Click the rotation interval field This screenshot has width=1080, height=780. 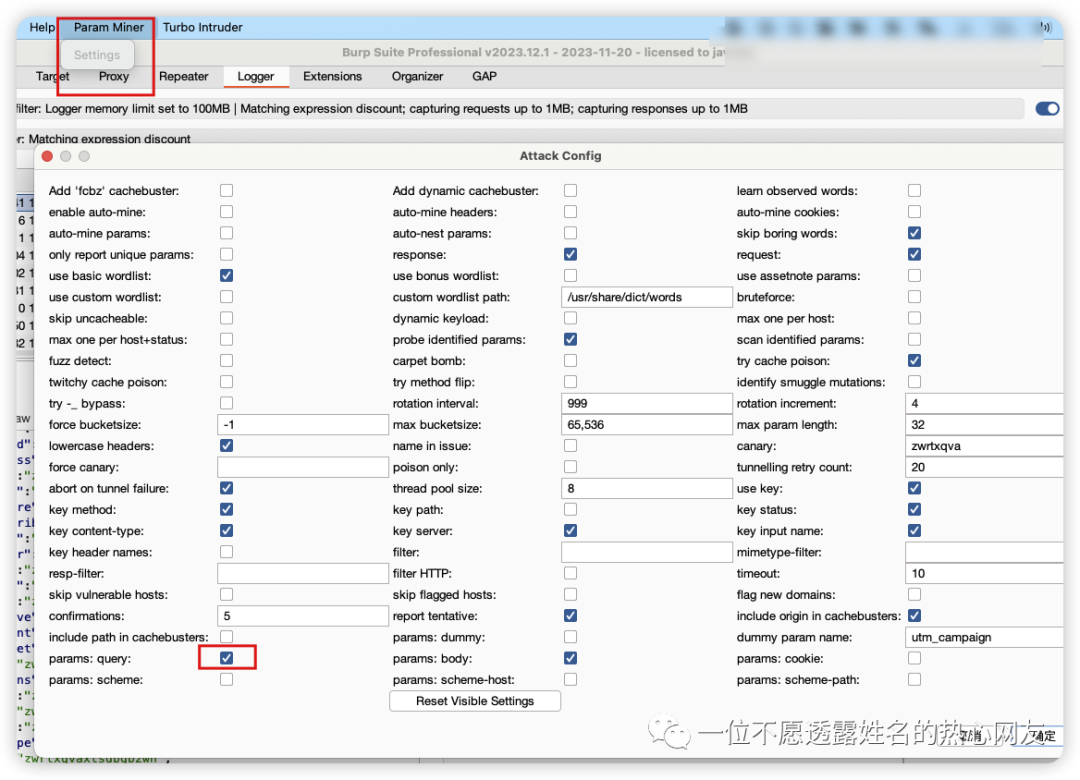click(646, 403)
